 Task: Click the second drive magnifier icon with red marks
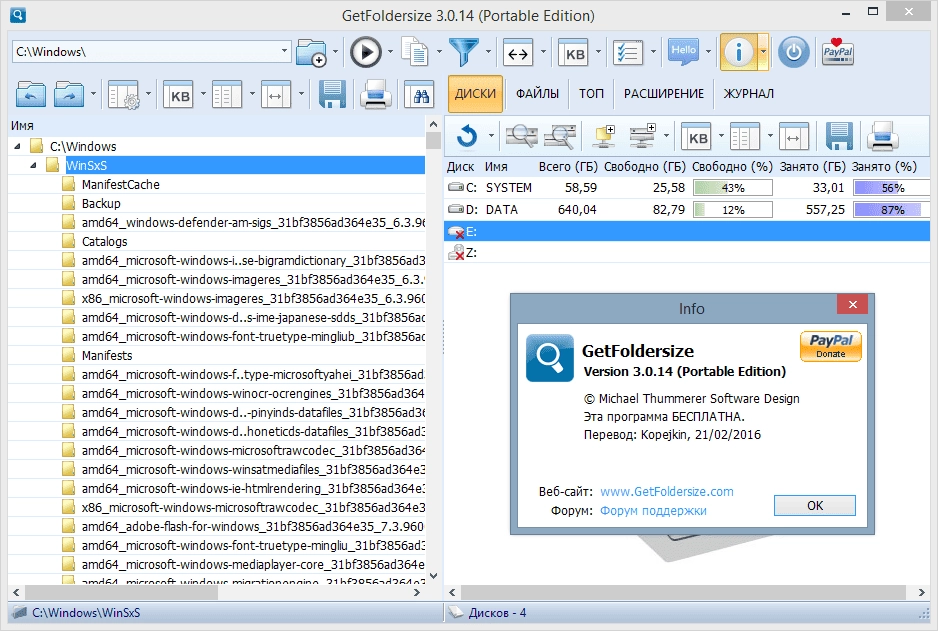(560, 136)
